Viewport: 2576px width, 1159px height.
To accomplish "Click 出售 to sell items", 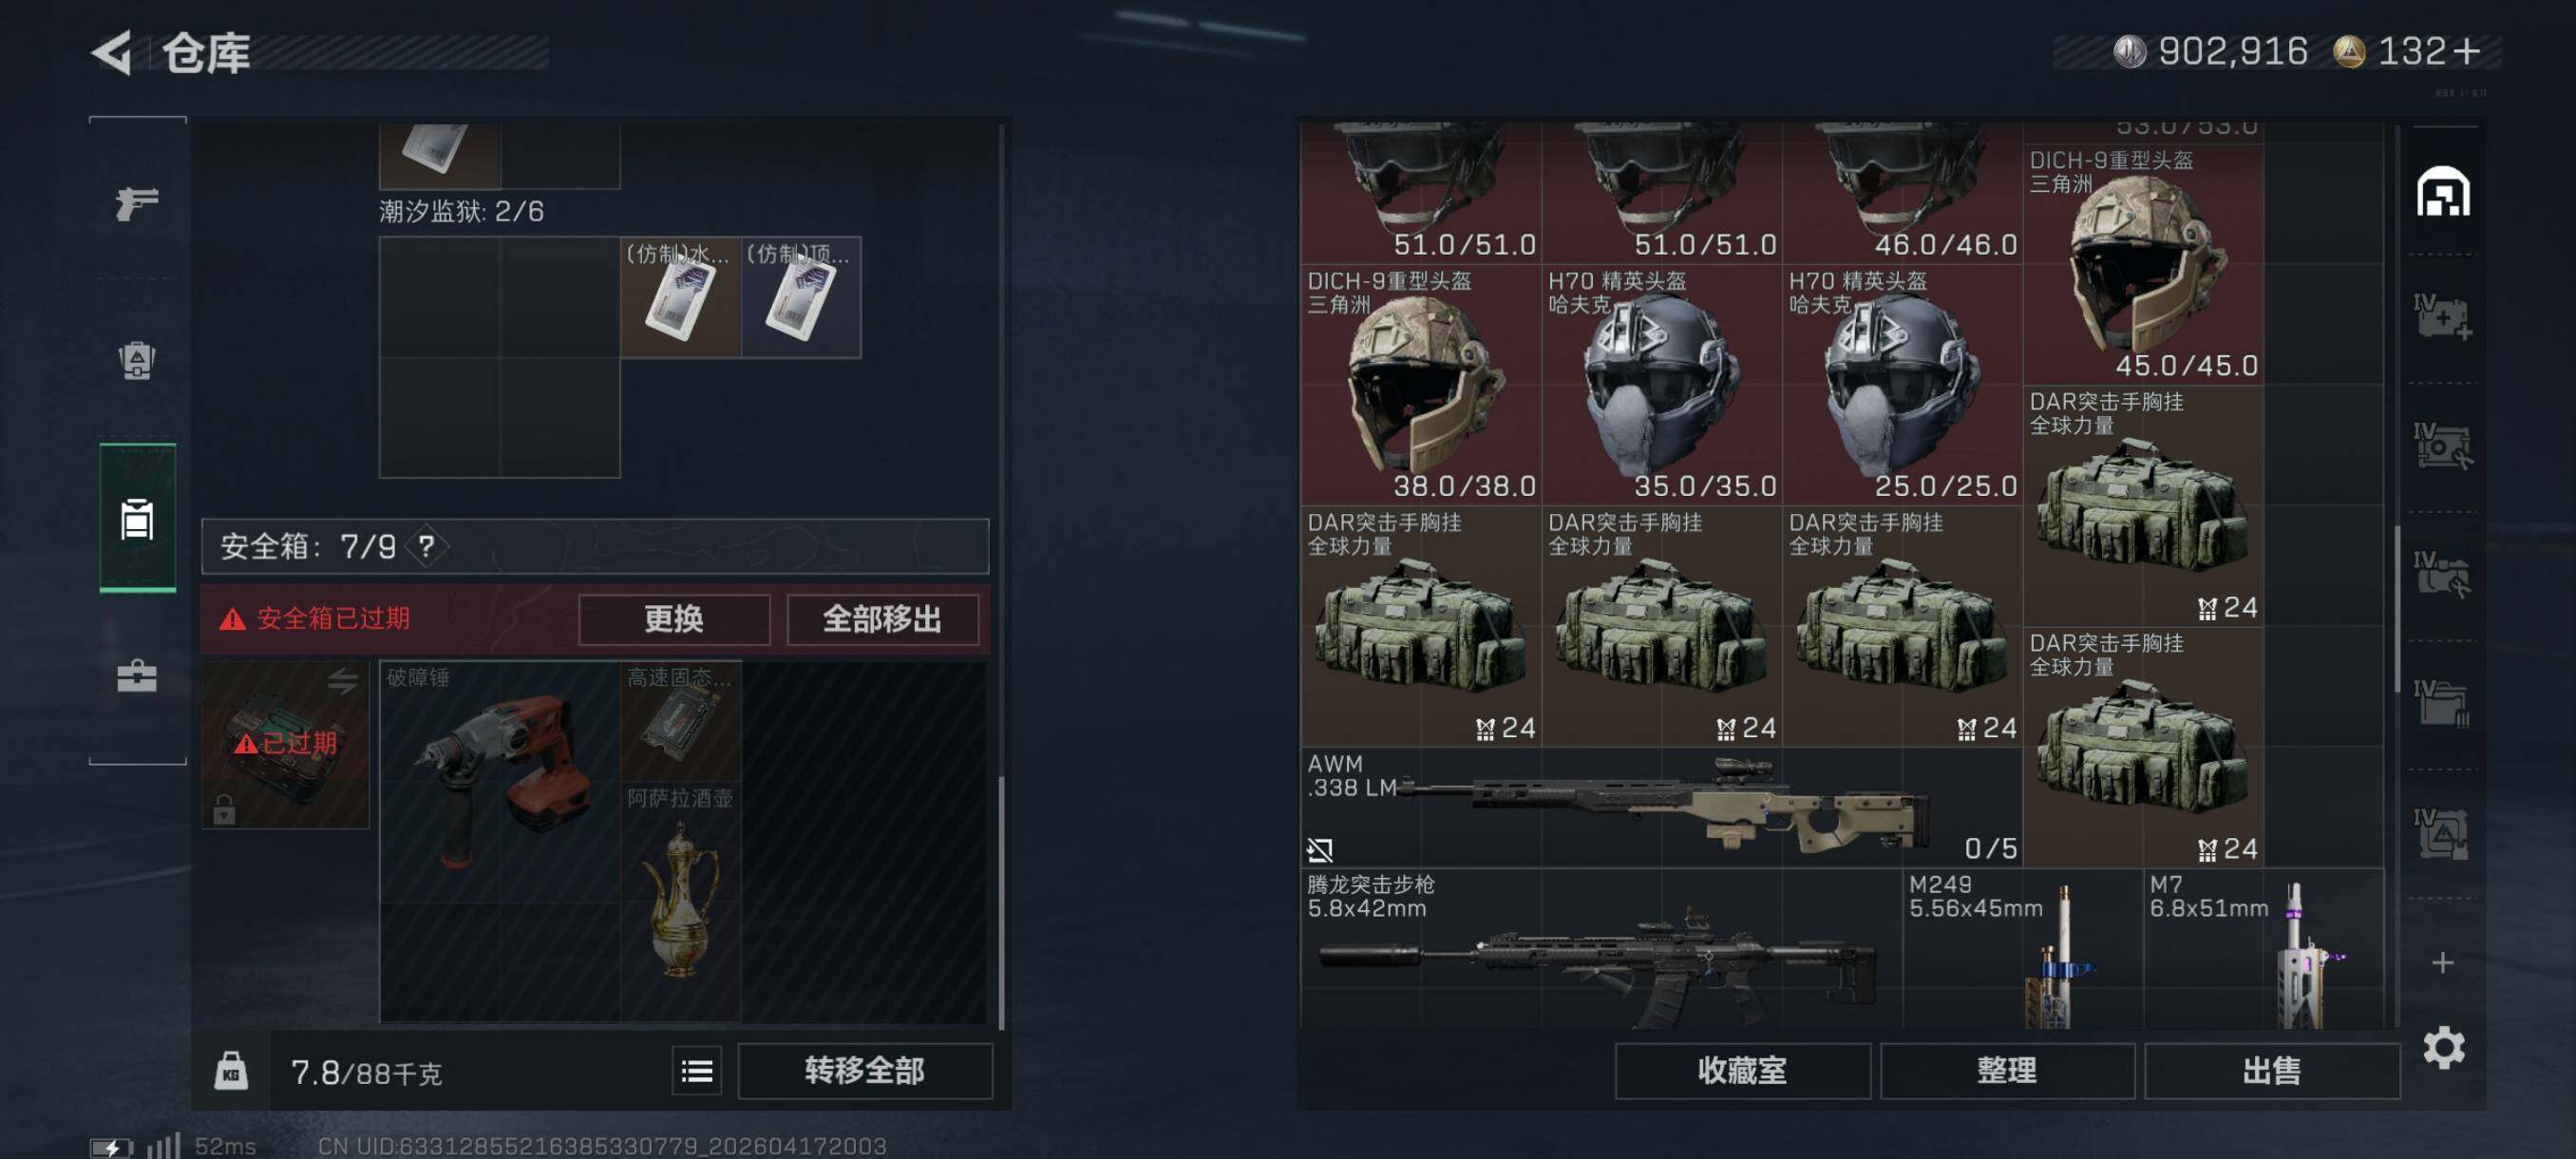I will [2272, 1071].
